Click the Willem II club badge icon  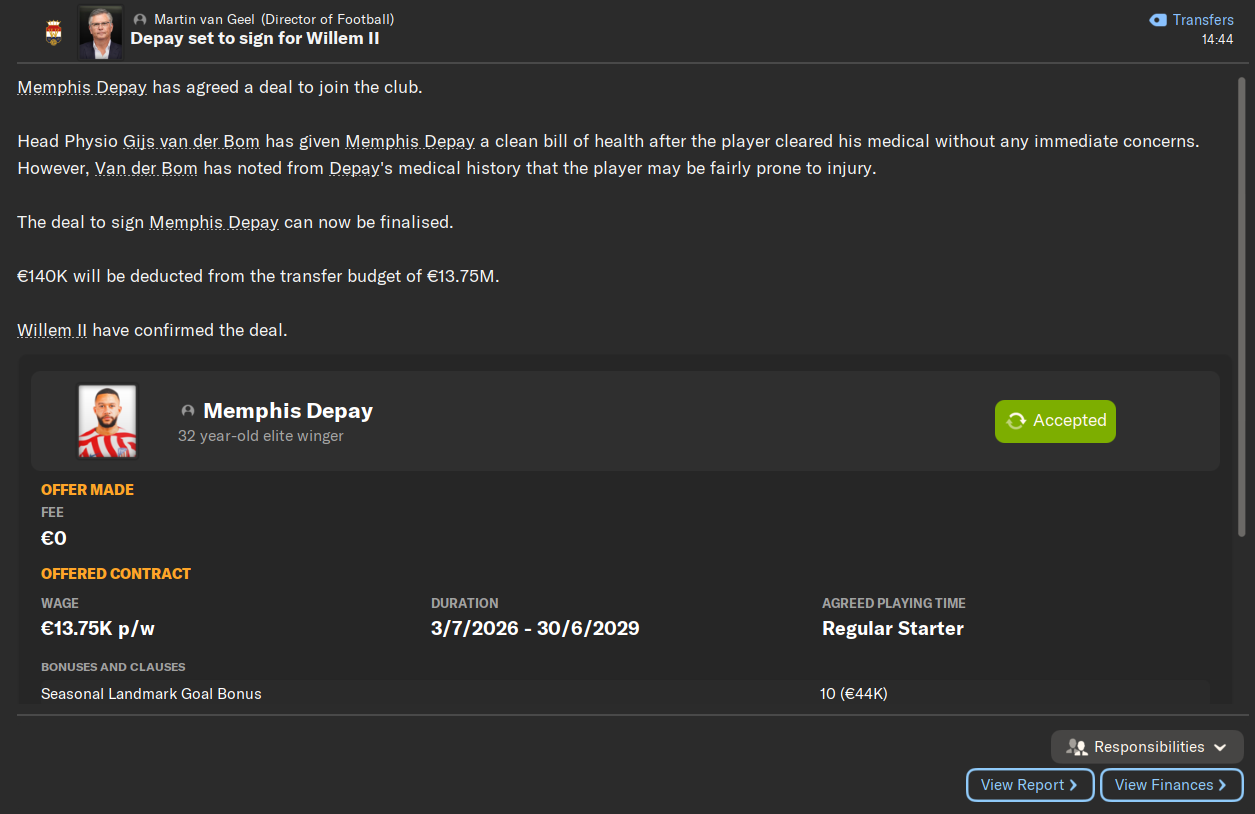pos(54,33)
